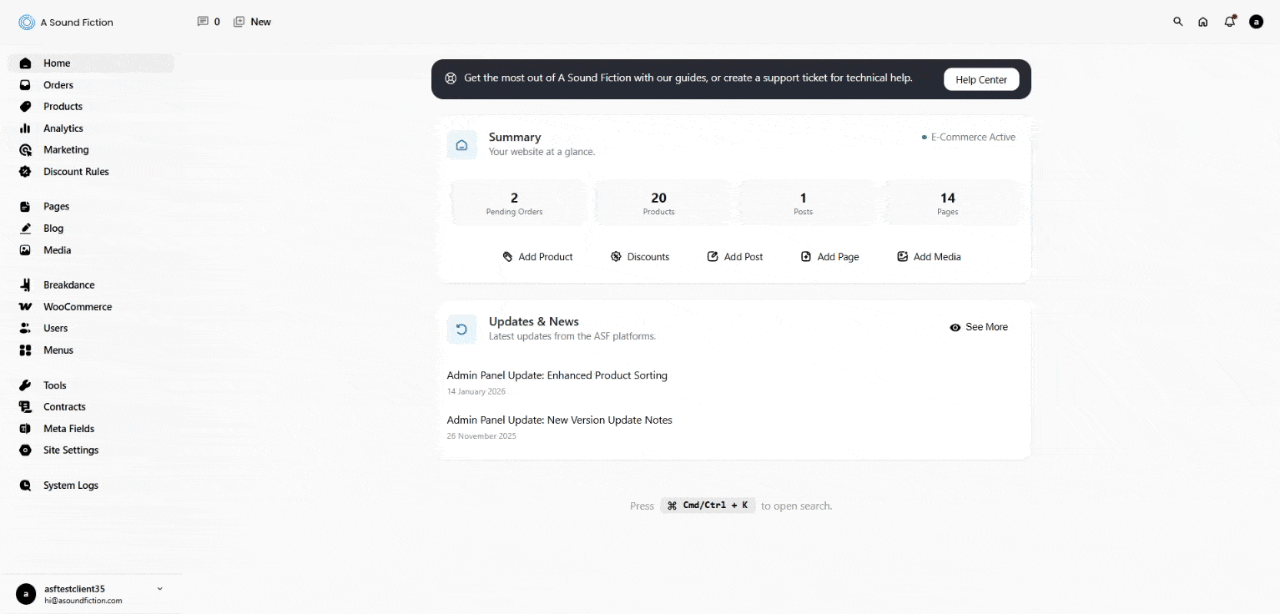Viewport: 1280px width, 614px height.
Task: Click the home icon in top right
Action: pyautogui.click(x=1203, y=22)
